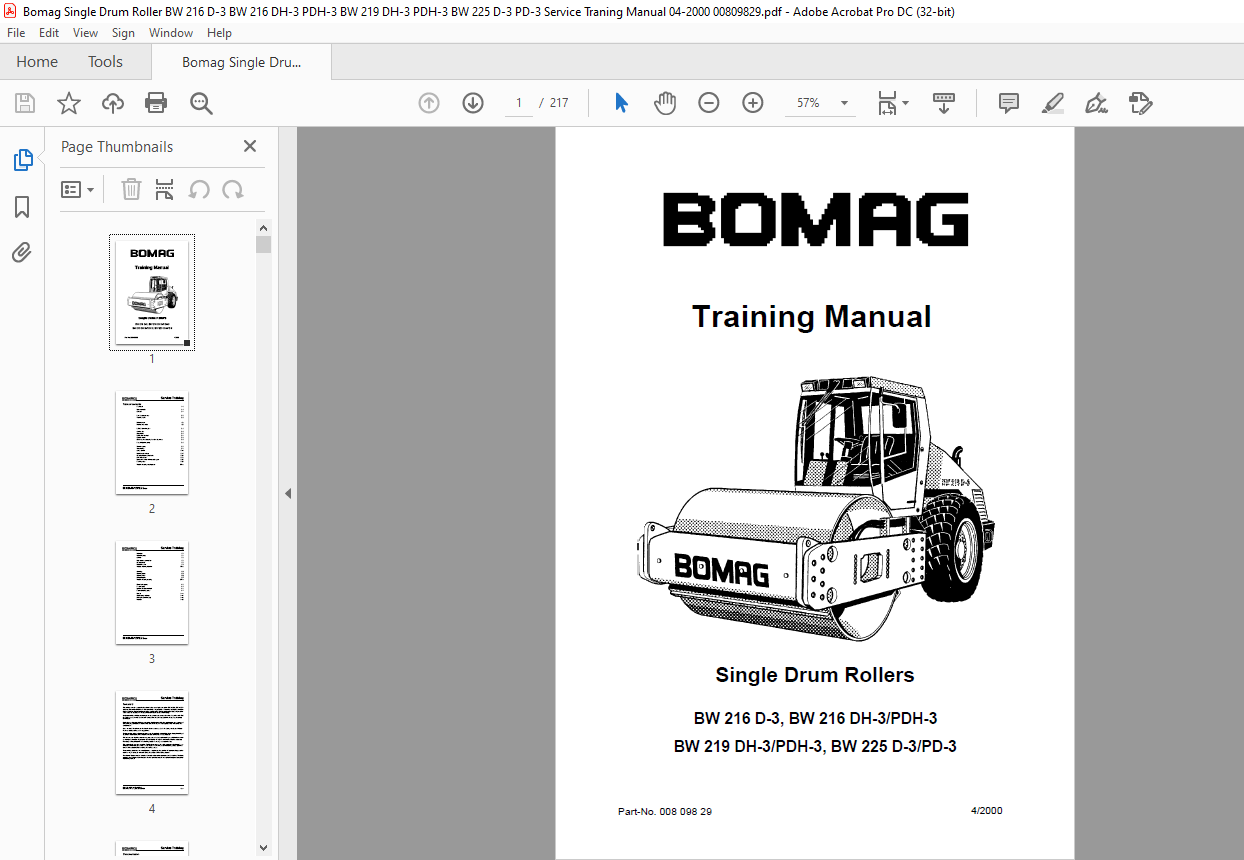Viewport: 1244px width, 860px height.
Task: Click the Save file icon
Action: click(25, 103)
